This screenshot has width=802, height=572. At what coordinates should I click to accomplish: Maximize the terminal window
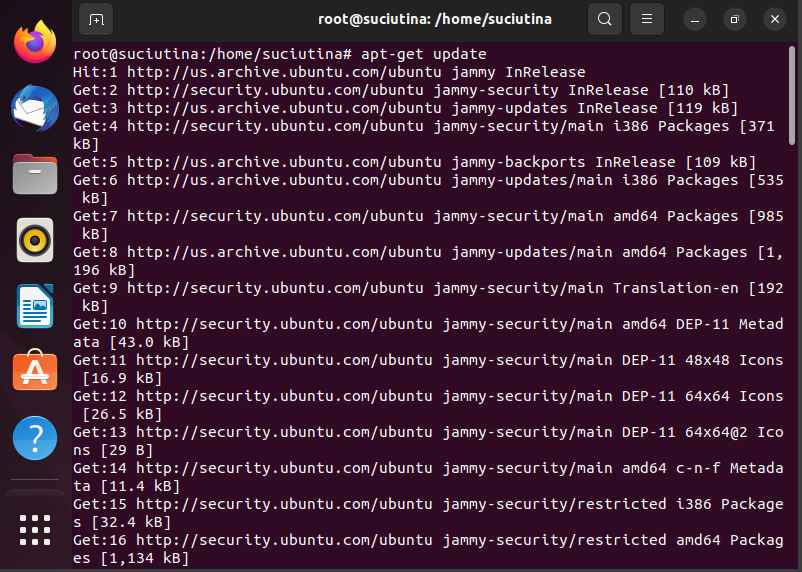click(x=734, y=20)
